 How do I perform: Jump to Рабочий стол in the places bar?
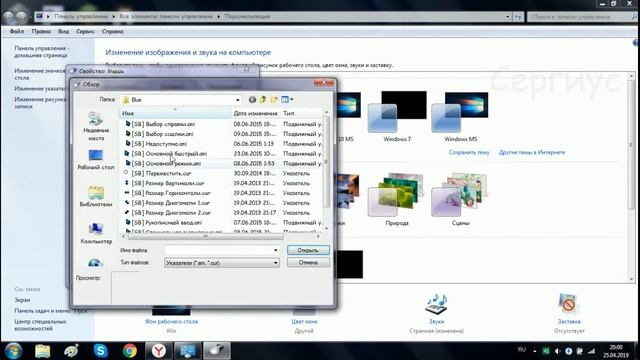96,160
